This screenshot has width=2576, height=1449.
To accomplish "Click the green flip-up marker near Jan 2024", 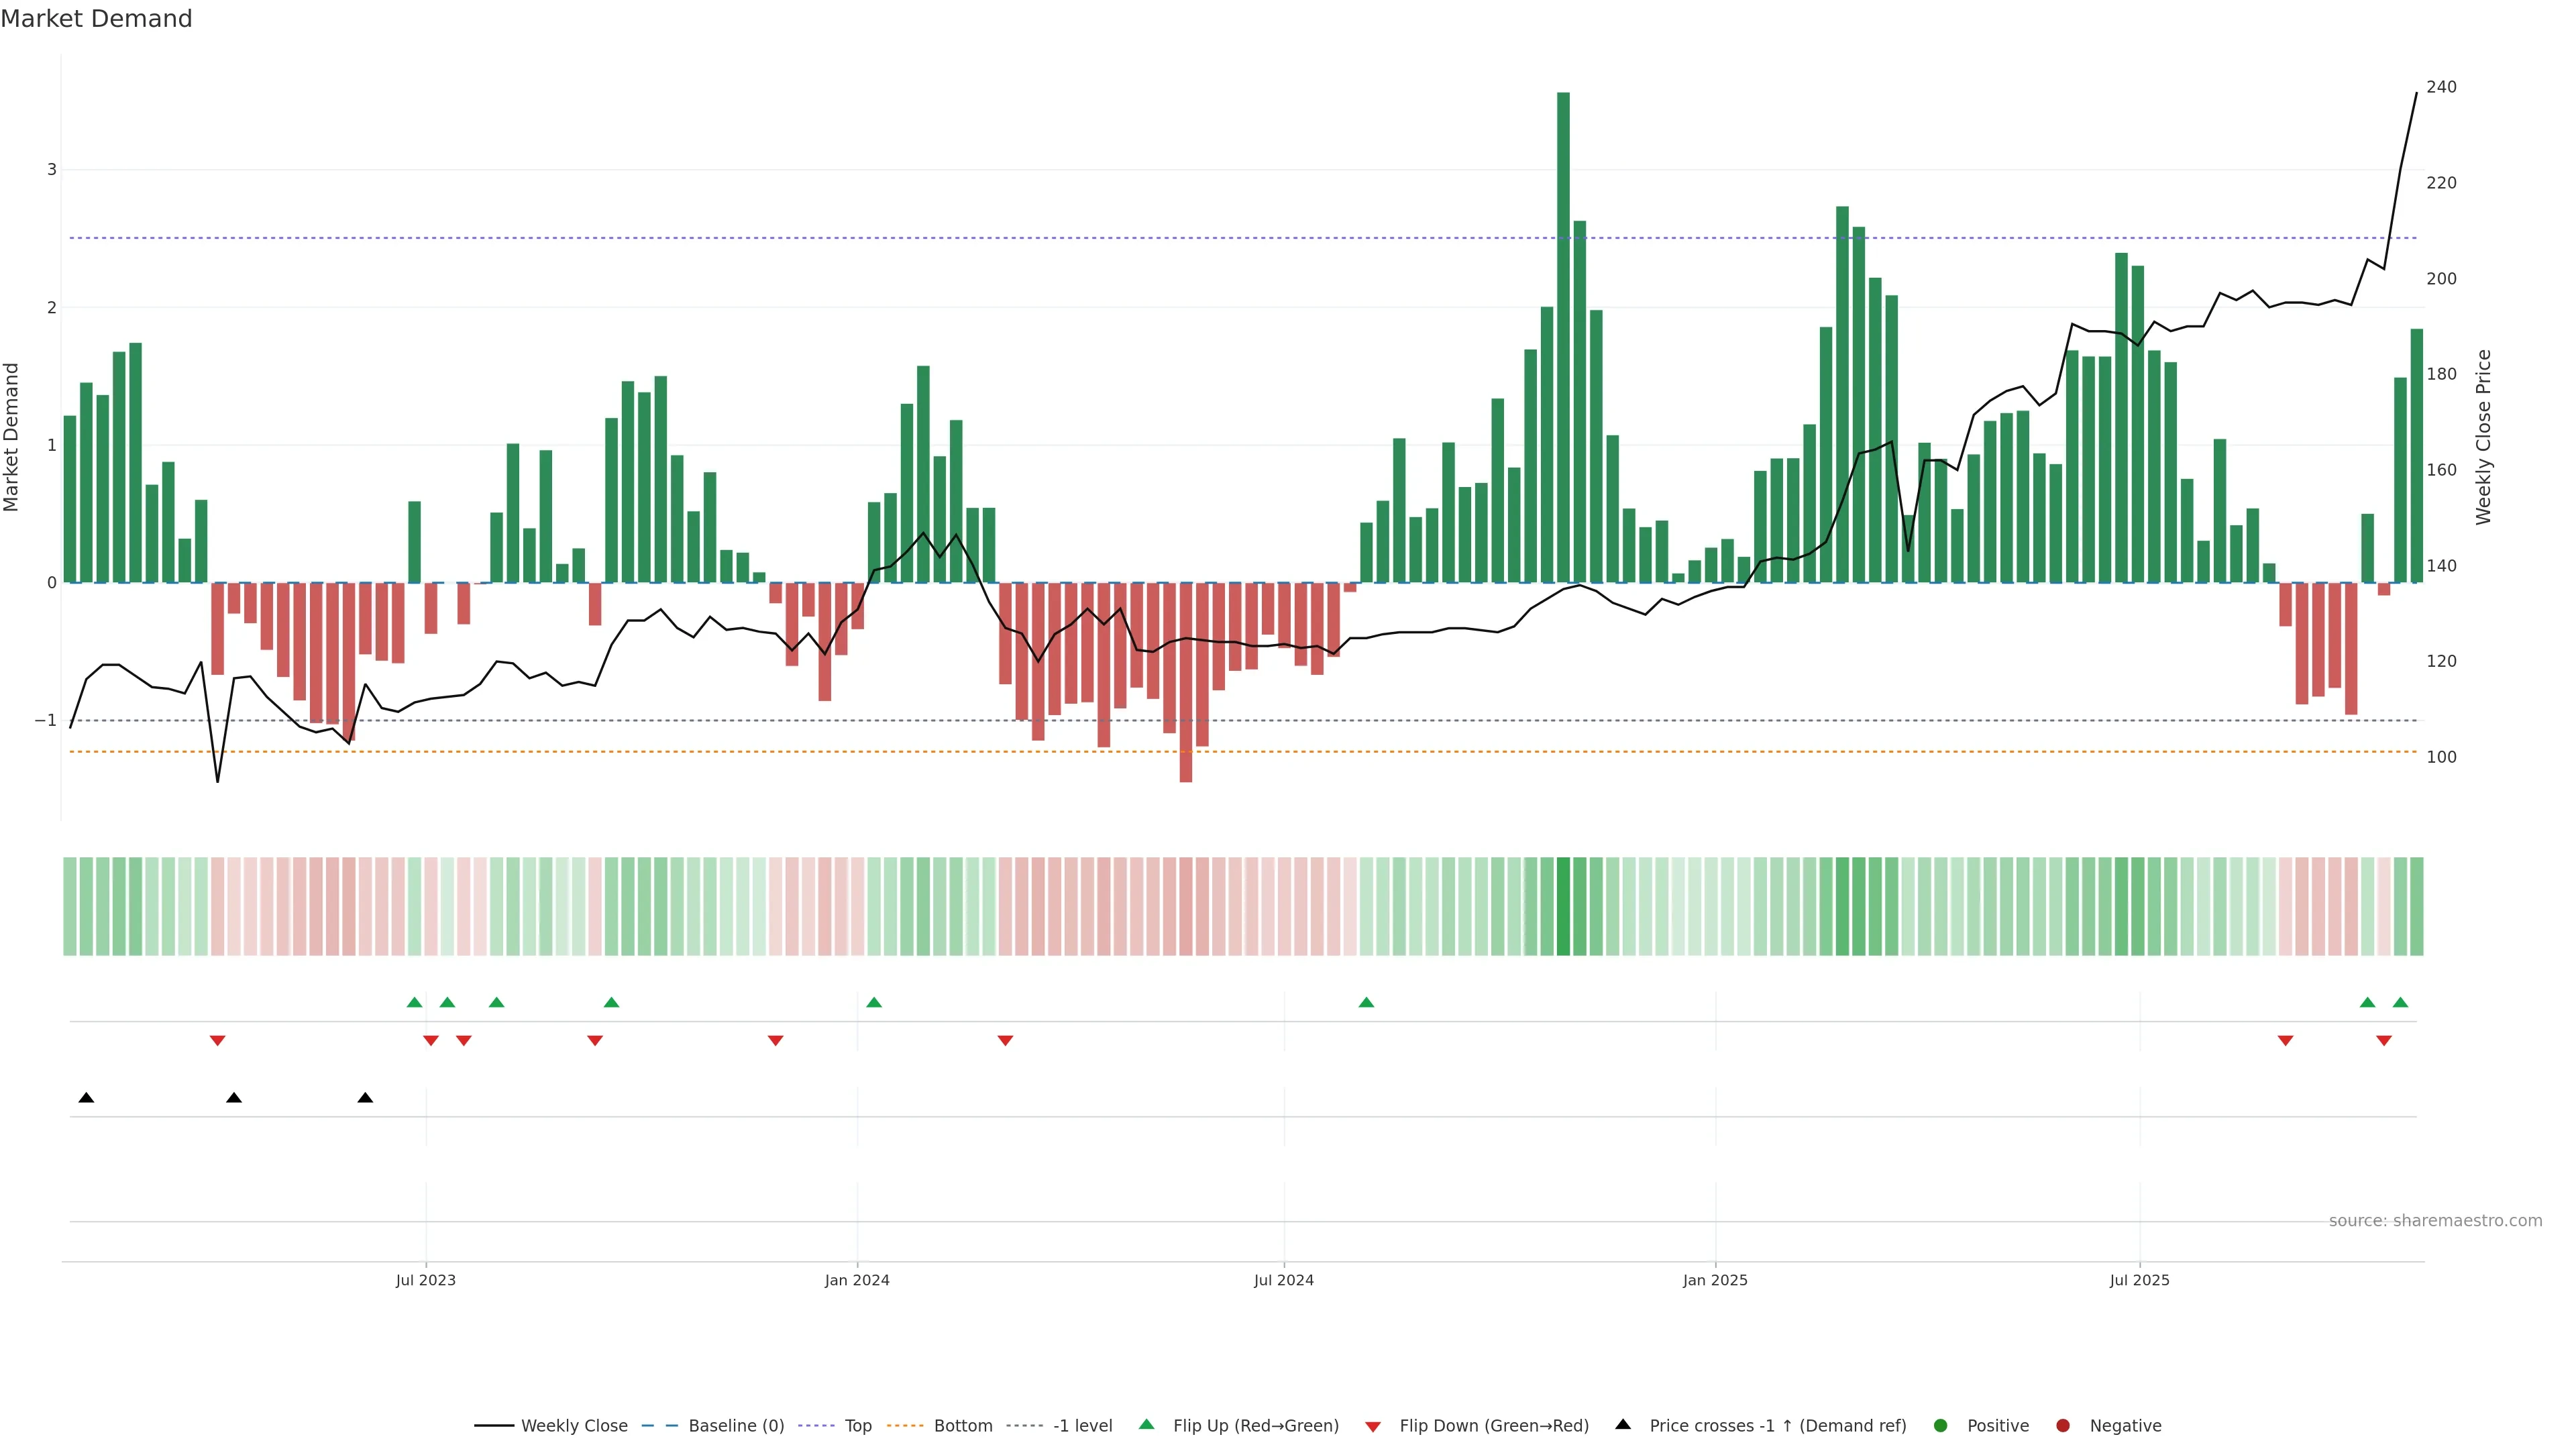I will (874, 1002).
